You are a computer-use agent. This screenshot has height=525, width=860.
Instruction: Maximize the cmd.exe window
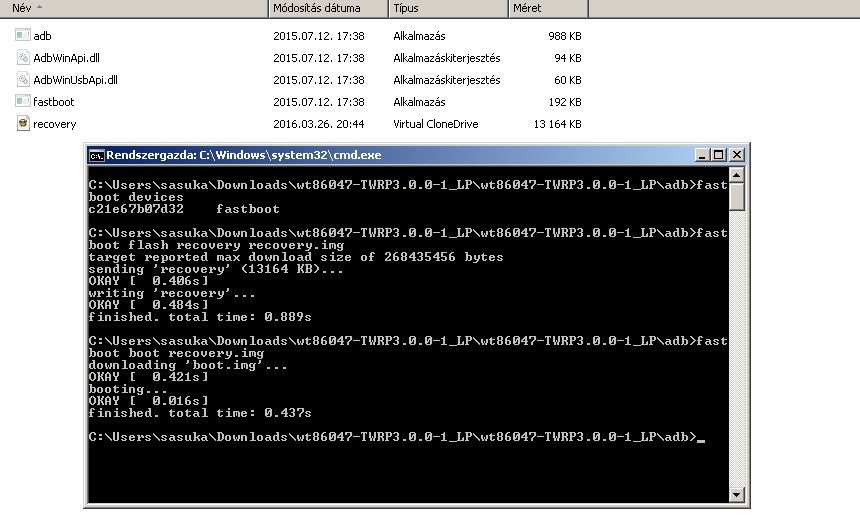pyautogui.click(x=718, y=155)
